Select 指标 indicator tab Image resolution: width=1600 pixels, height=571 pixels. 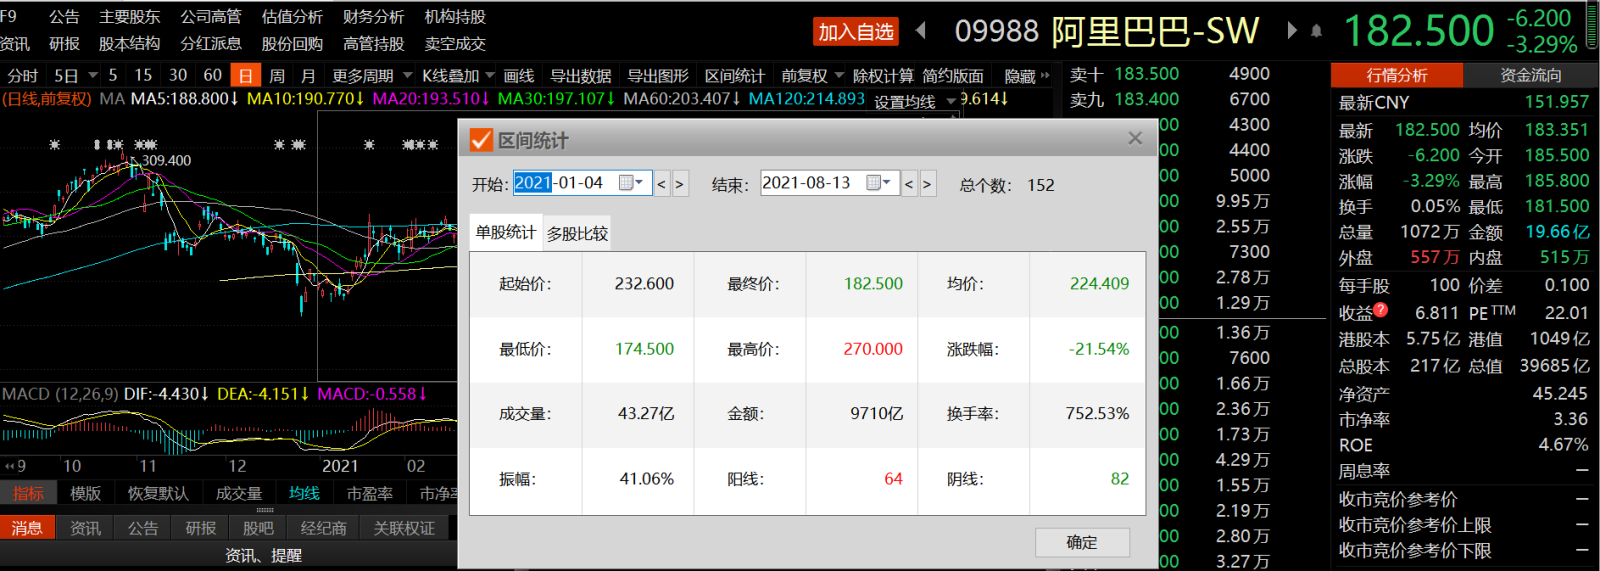pyautogui.click(x=28, y=493)
